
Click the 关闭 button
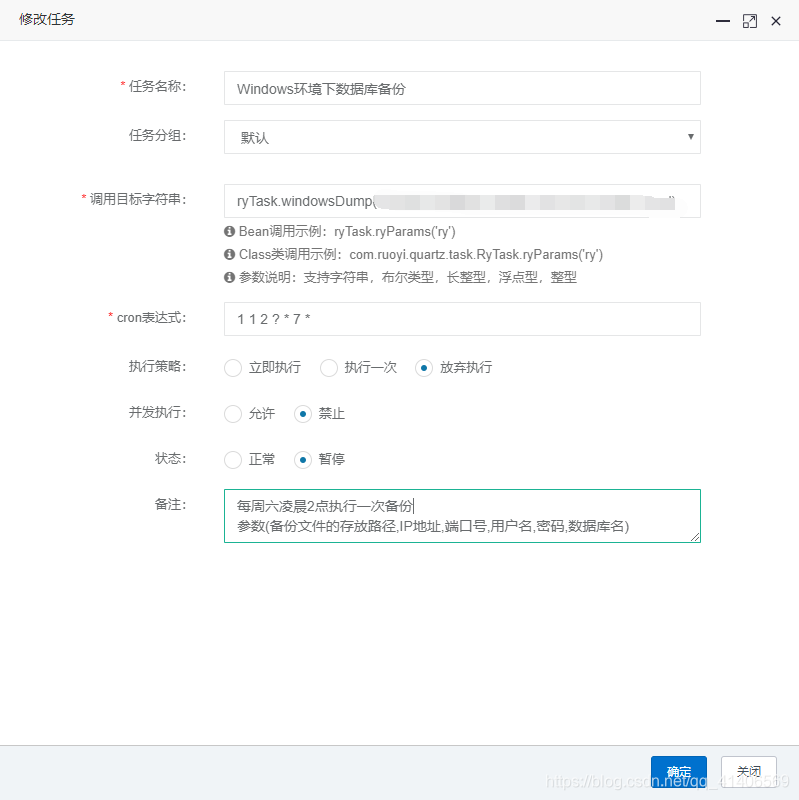[748, 771]
